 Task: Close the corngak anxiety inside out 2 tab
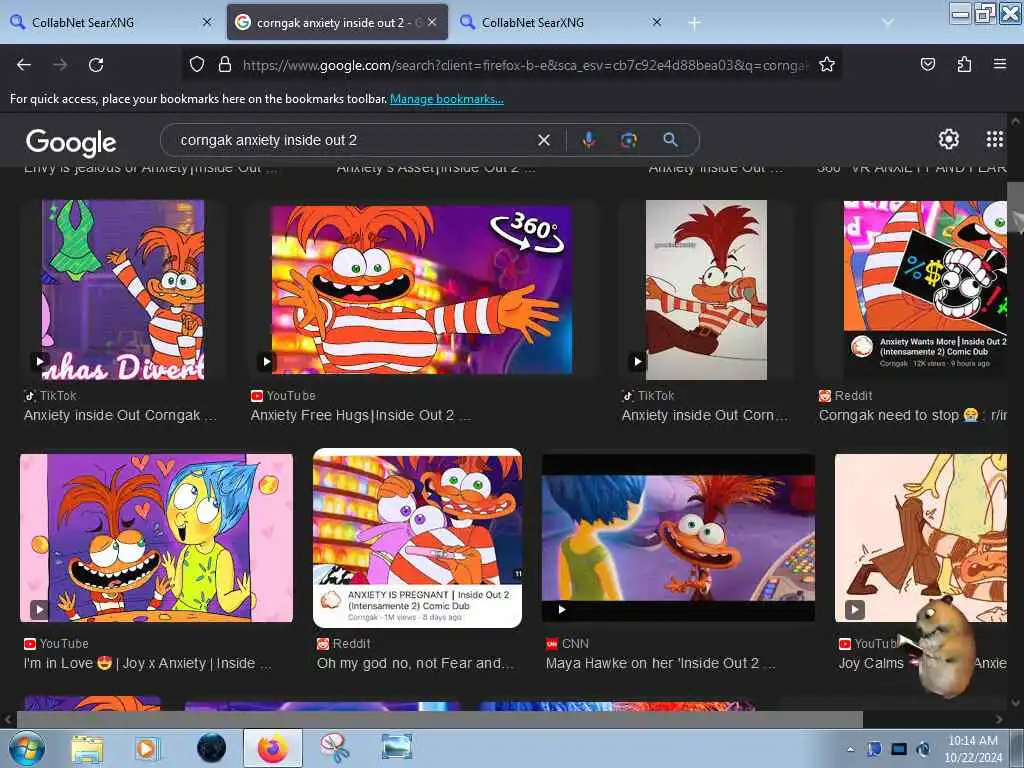(432, 22)
